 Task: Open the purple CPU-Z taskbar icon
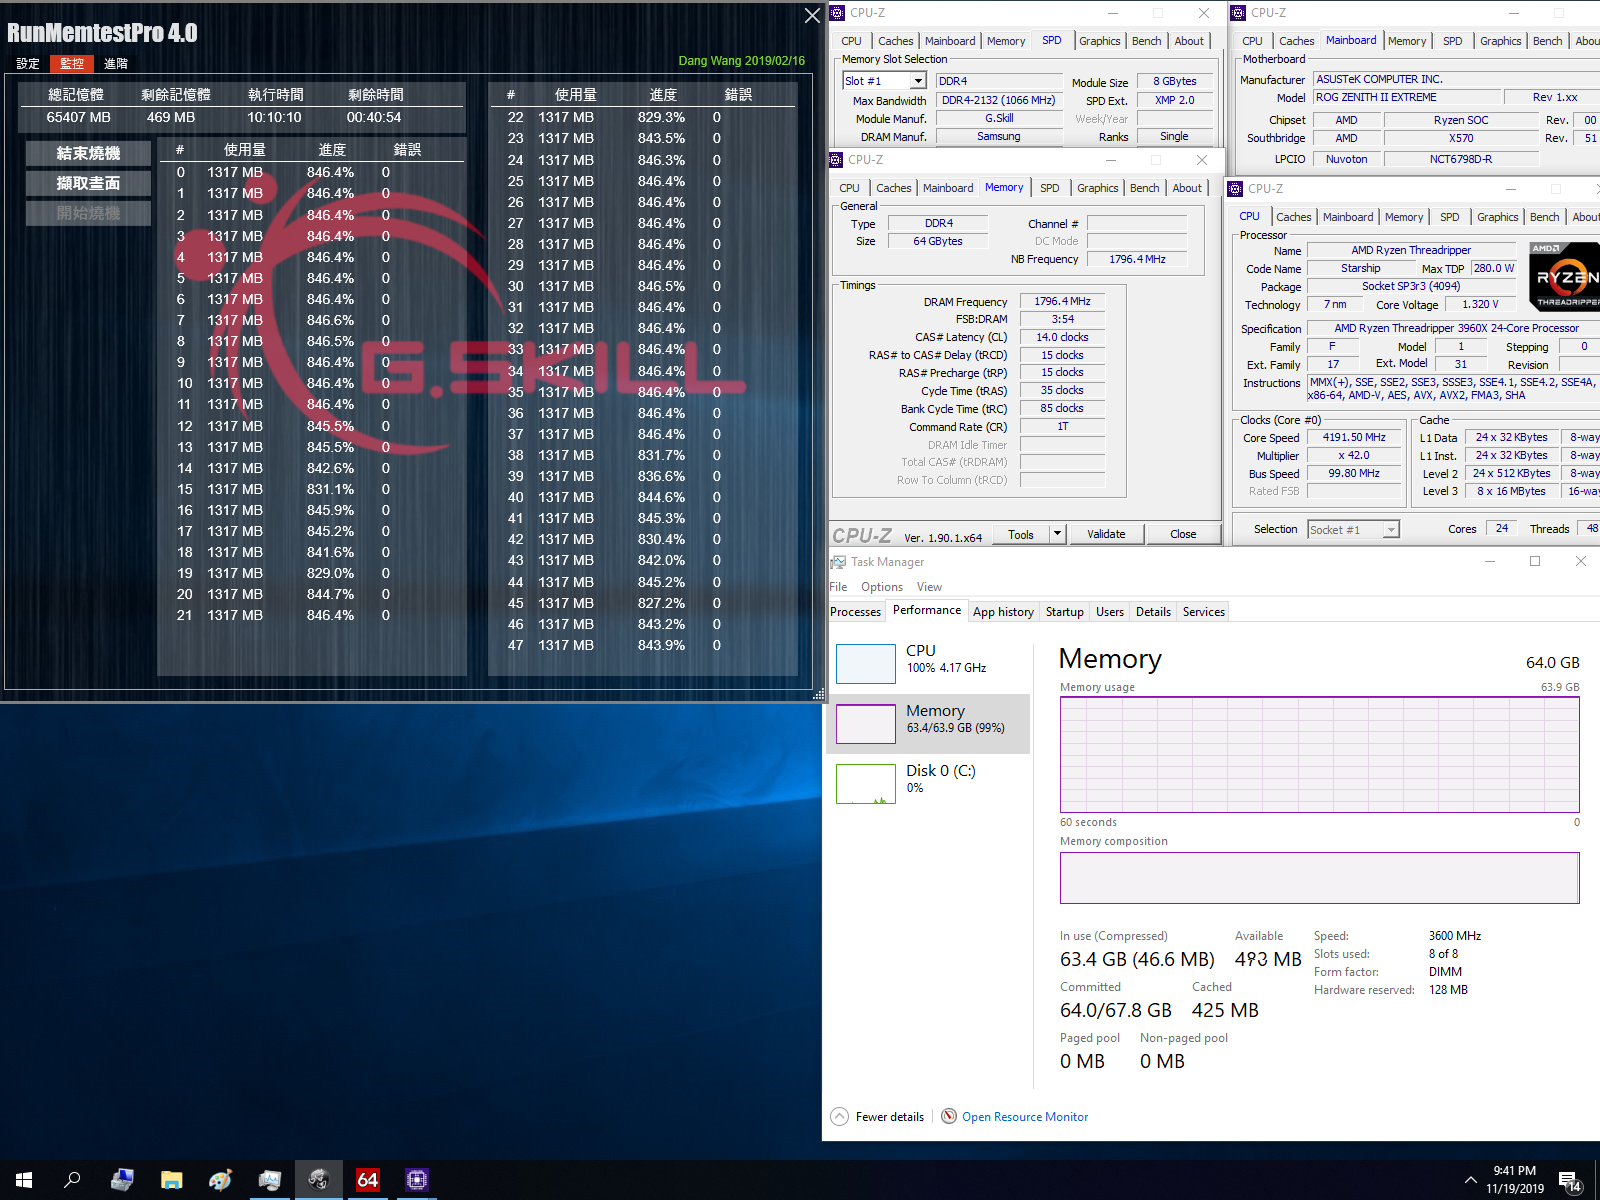point(415,1180)
